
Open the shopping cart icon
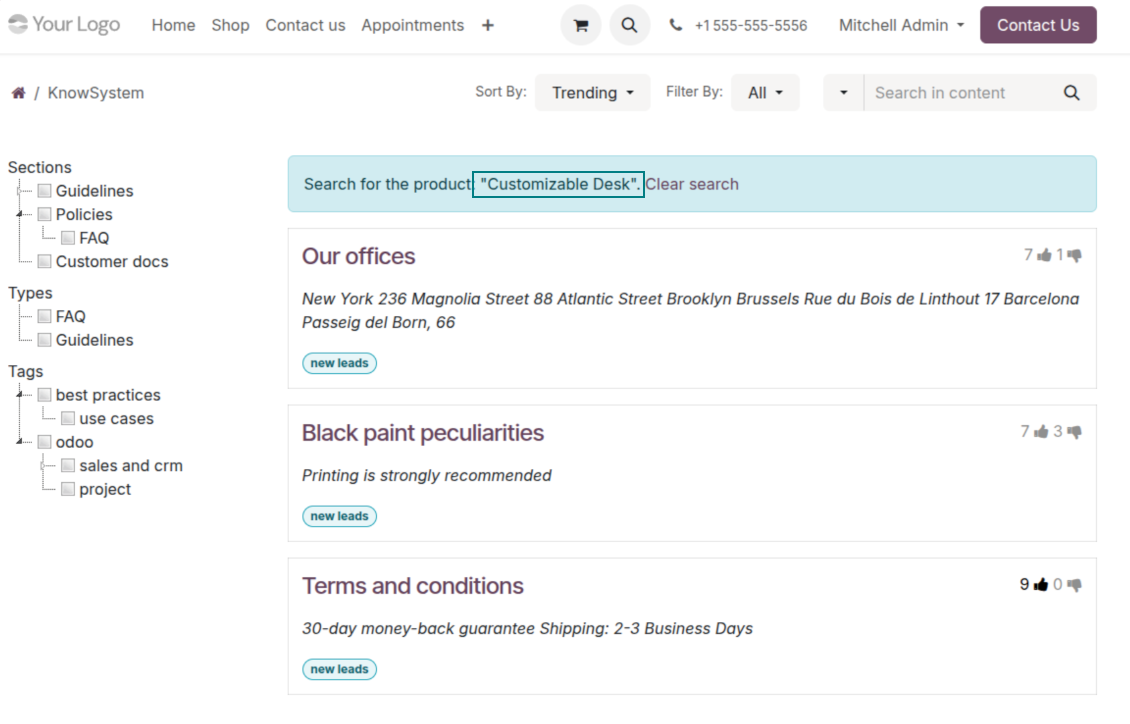coord(580,25)
